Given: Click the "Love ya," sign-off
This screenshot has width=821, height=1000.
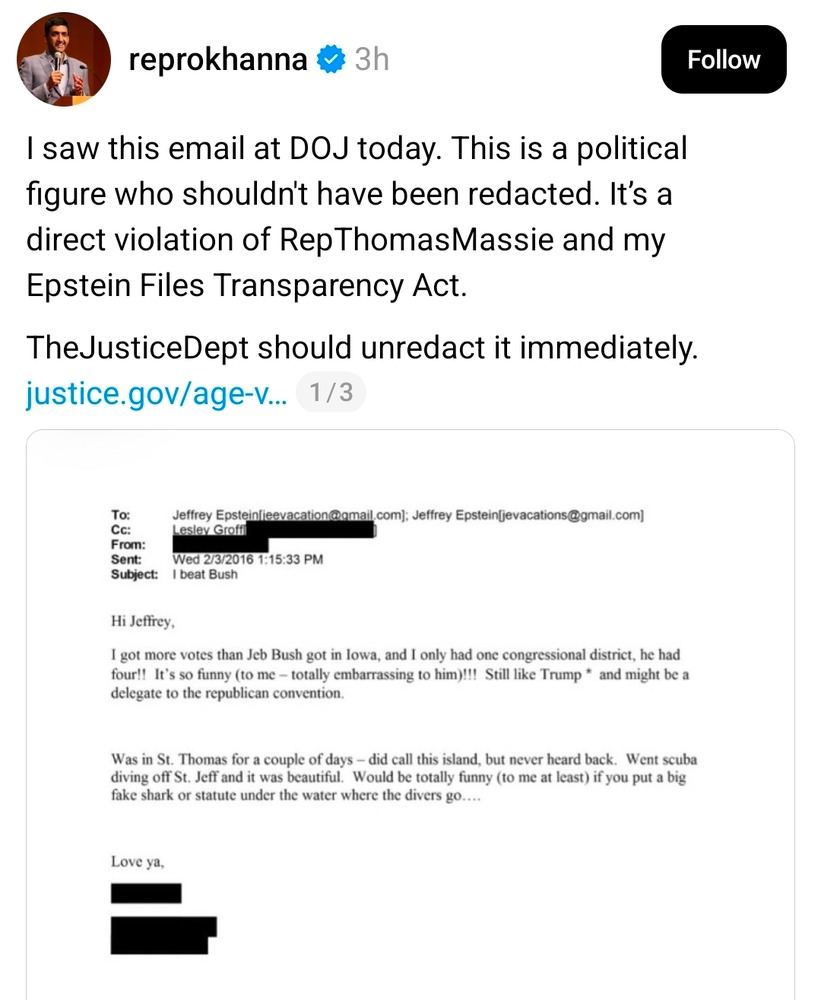Looking at the screenshot, I should [138, 858].
